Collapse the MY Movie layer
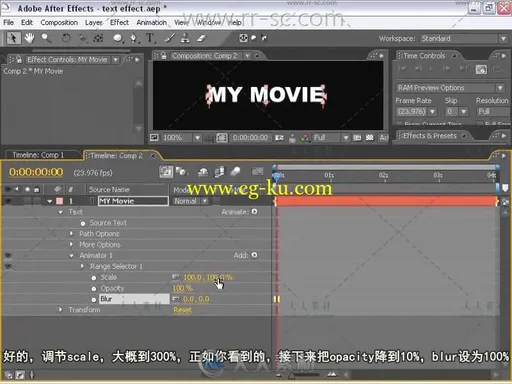This screenshot has height=384, width=512. pos(50,201)
